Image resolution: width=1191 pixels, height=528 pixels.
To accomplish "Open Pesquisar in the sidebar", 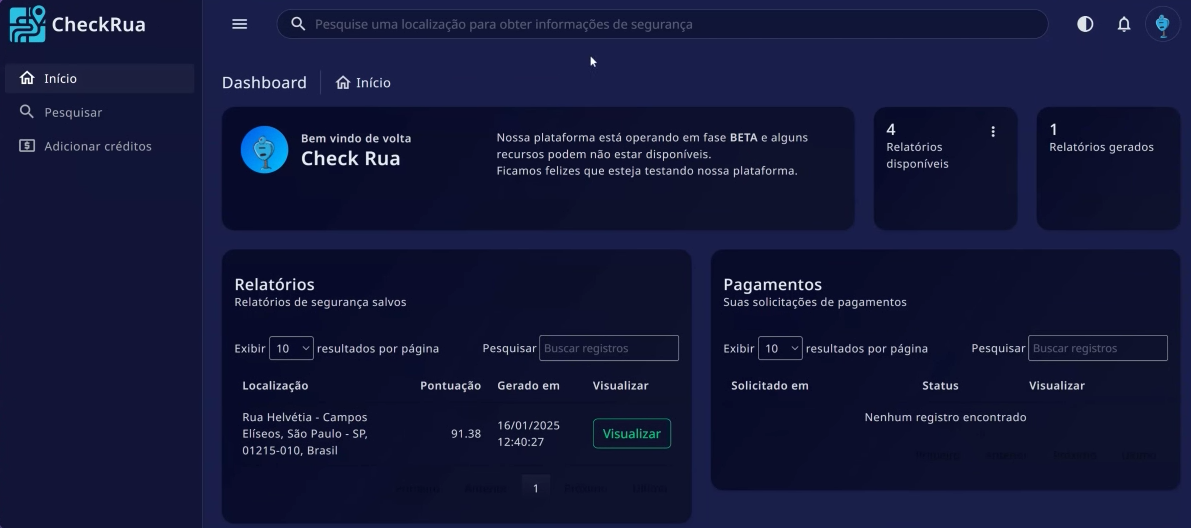I will [100, 112].
